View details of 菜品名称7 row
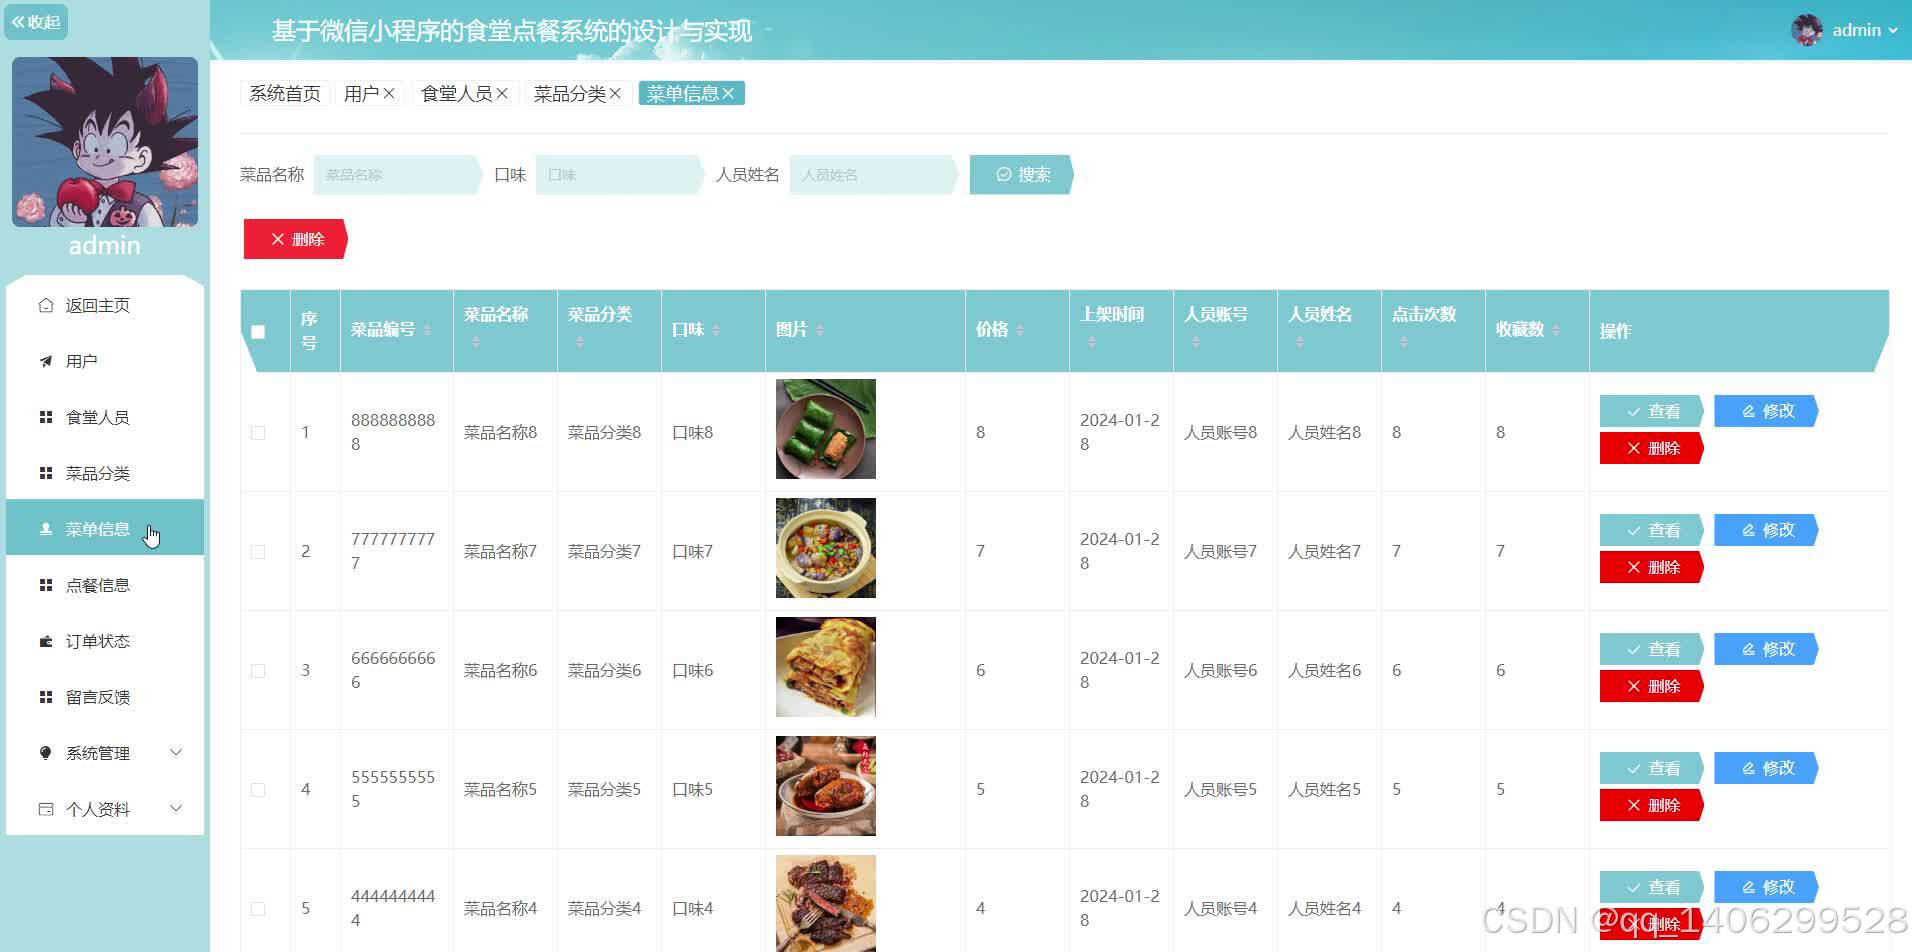1912x952 pixels. click(x=1652, y=530)
